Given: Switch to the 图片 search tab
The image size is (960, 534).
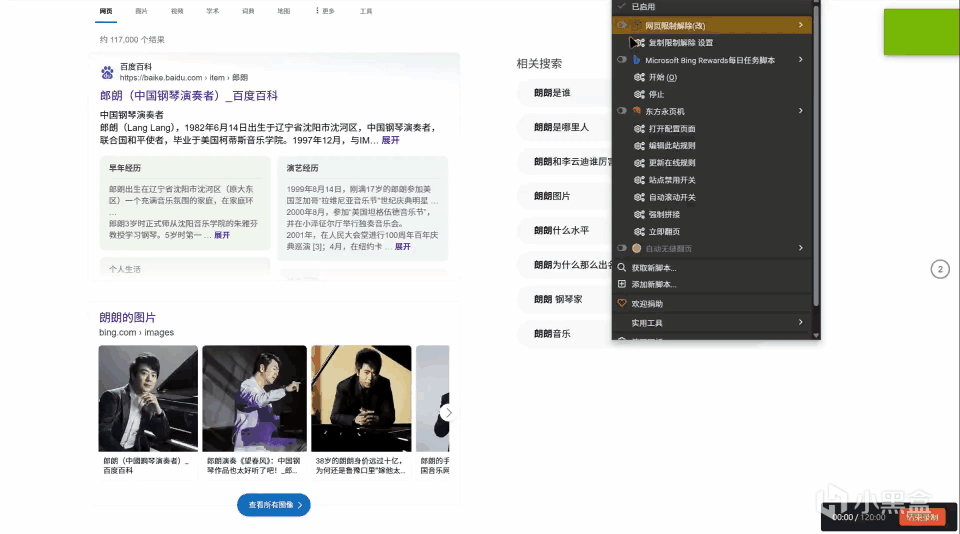Looking at the screenshot, I should (141, 11).
